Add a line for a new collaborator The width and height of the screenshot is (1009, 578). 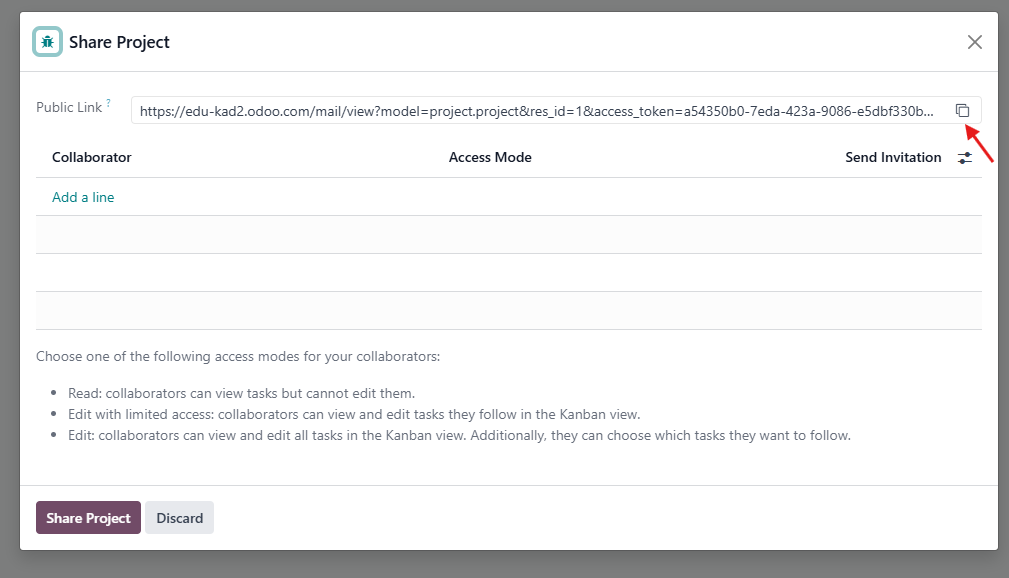(x=83, y=197)
